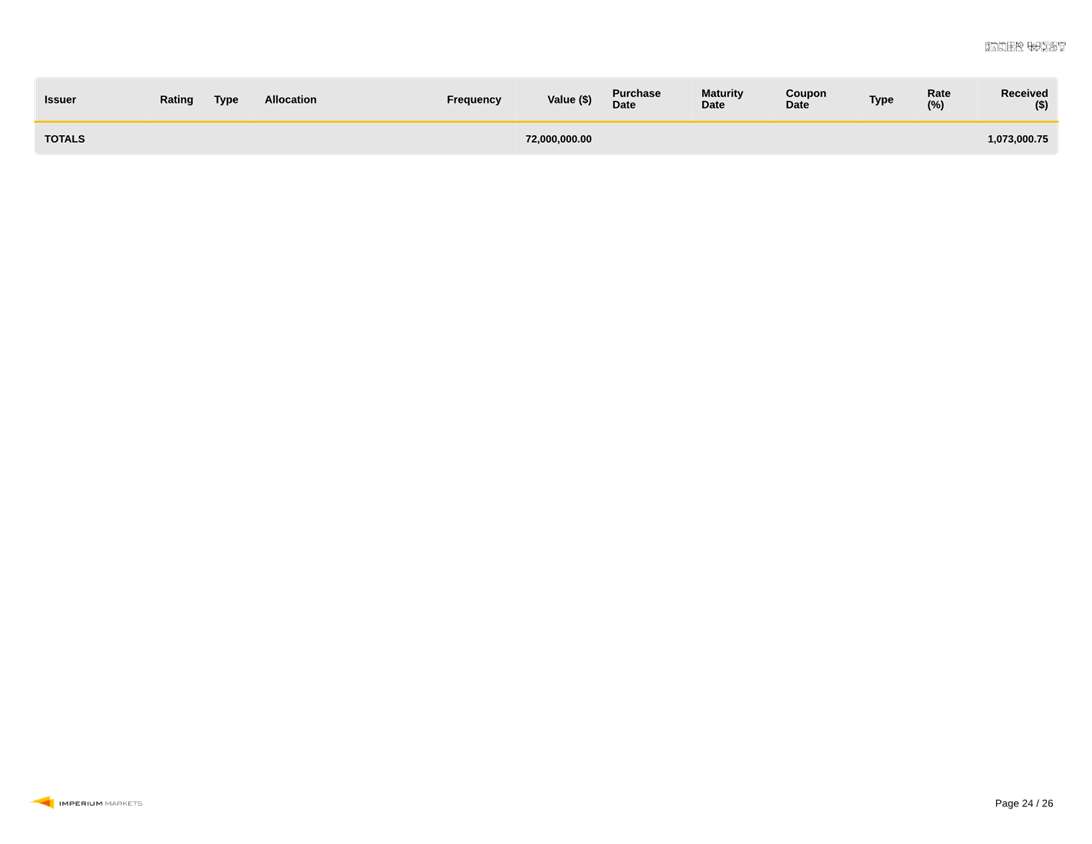
Task: Select the Coupon Date column header
Action: point(805,99)
